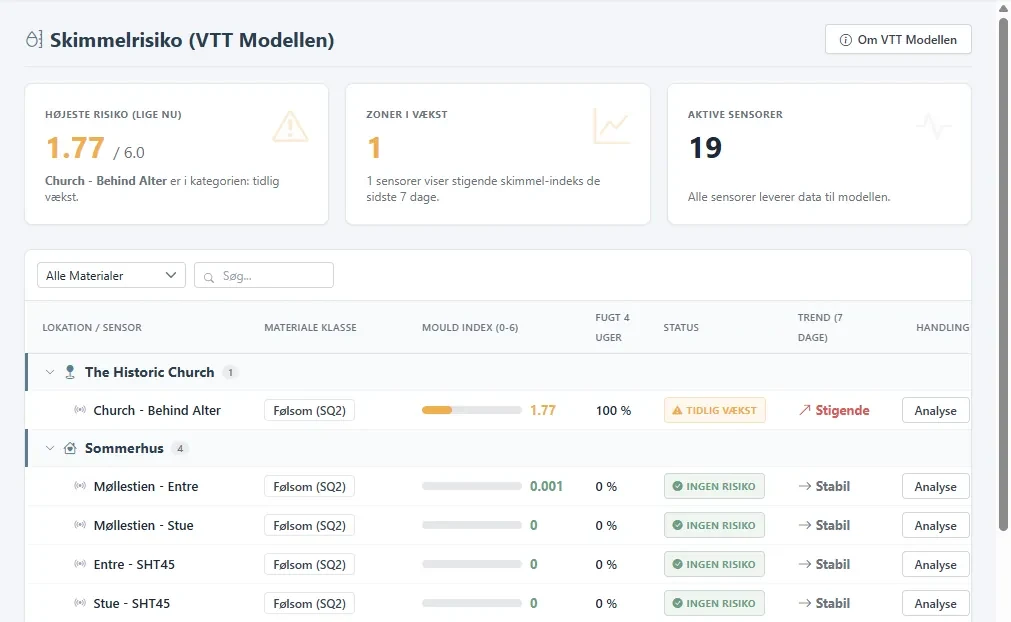Click the mould droplet icon beside the page title
The width and height of the screenshot is (1011, 622).
(34, 39)
